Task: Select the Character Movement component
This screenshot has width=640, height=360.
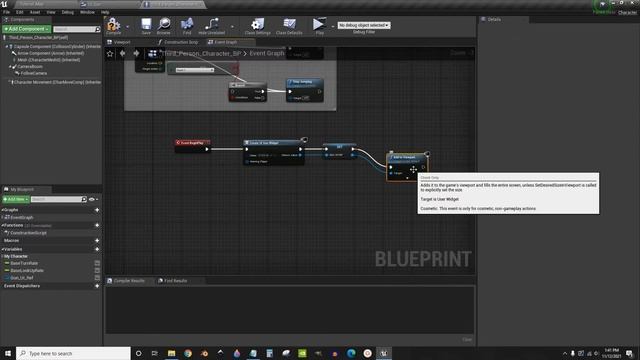Action: 56,82
